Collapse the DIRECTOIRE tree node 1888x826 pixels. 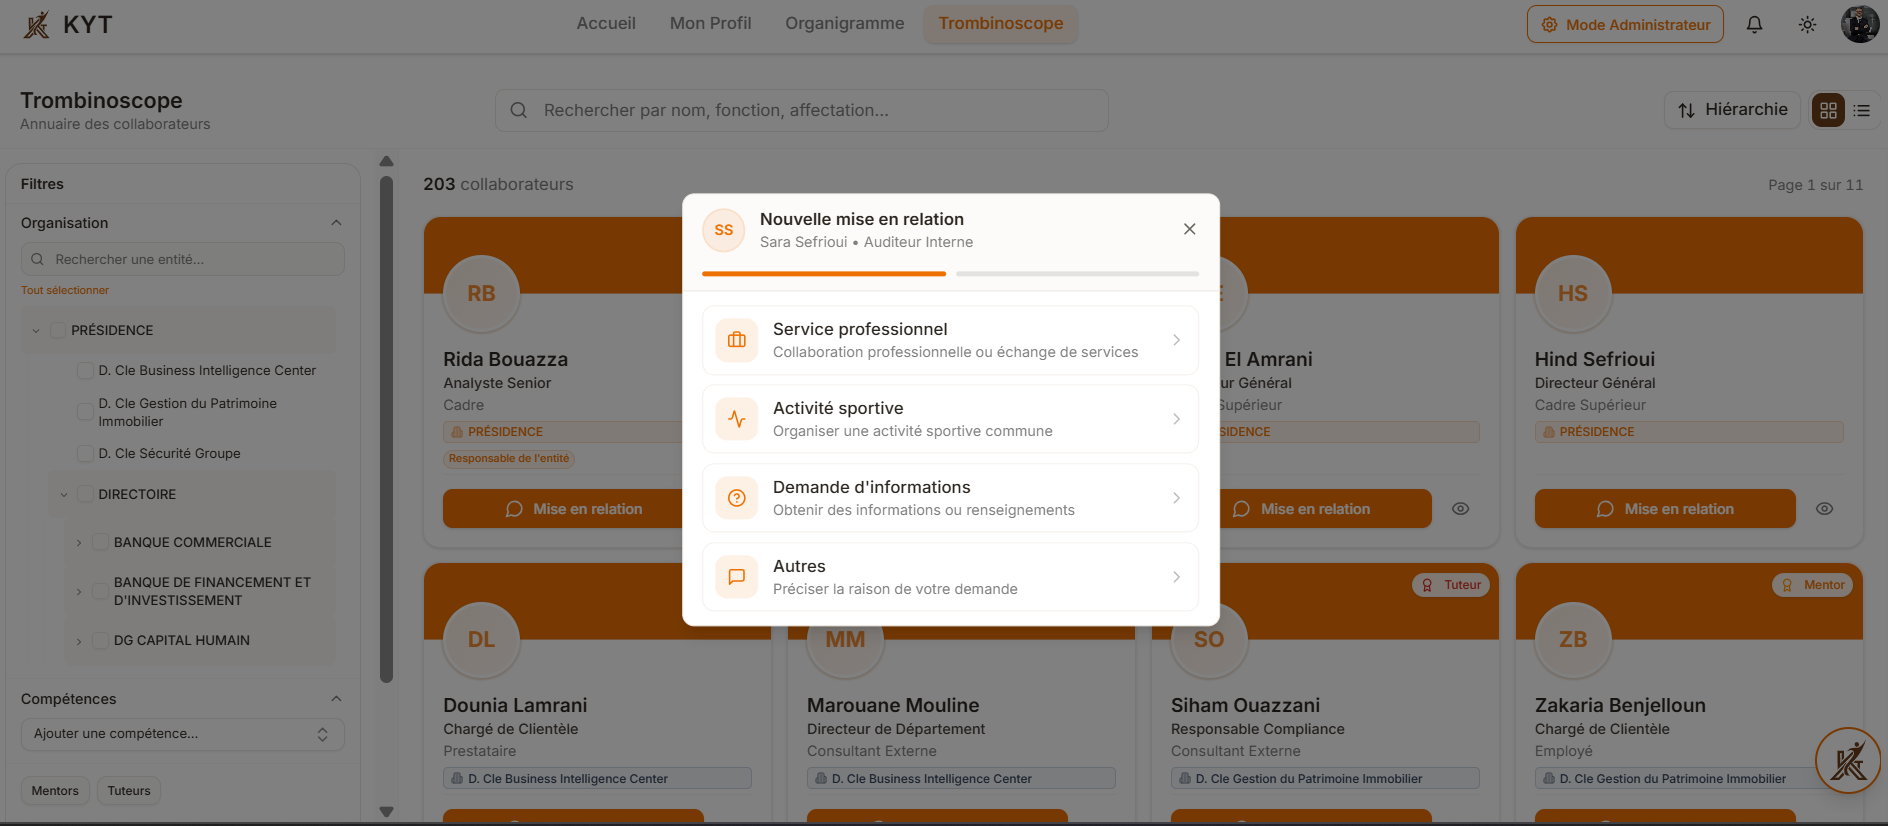click(x=64, y=494)
